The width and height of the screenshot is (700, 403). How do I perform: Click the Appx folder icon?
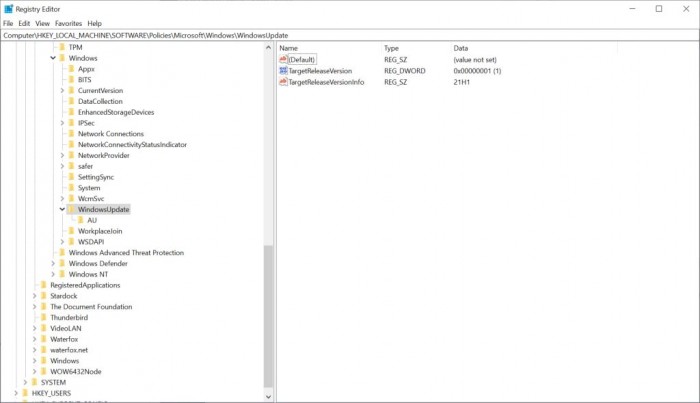click(x=71, y=69)
